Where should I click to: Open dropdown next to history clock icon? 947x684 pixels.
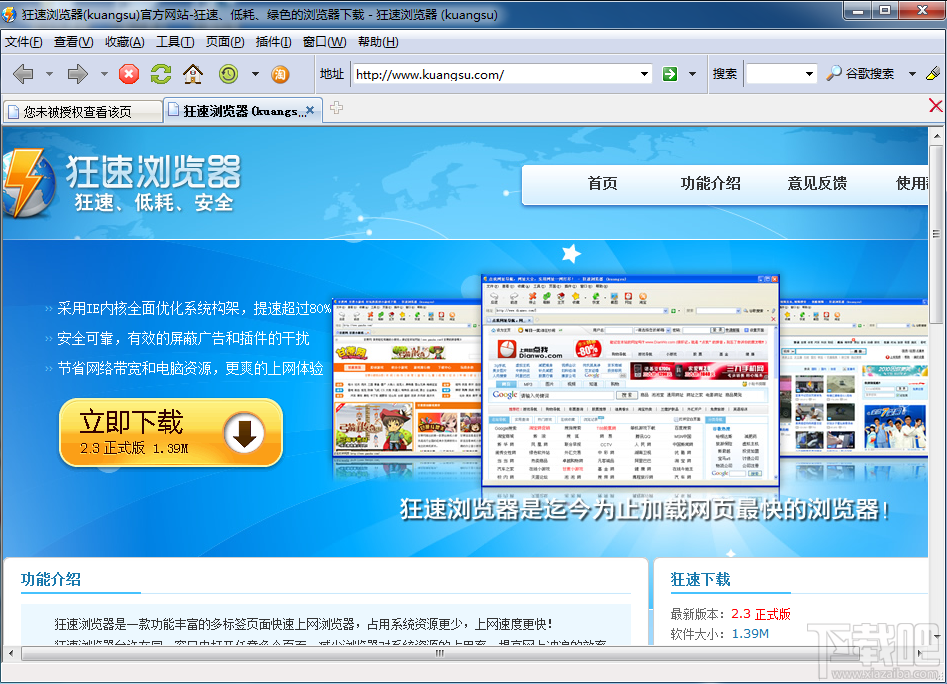coord(255,74)
